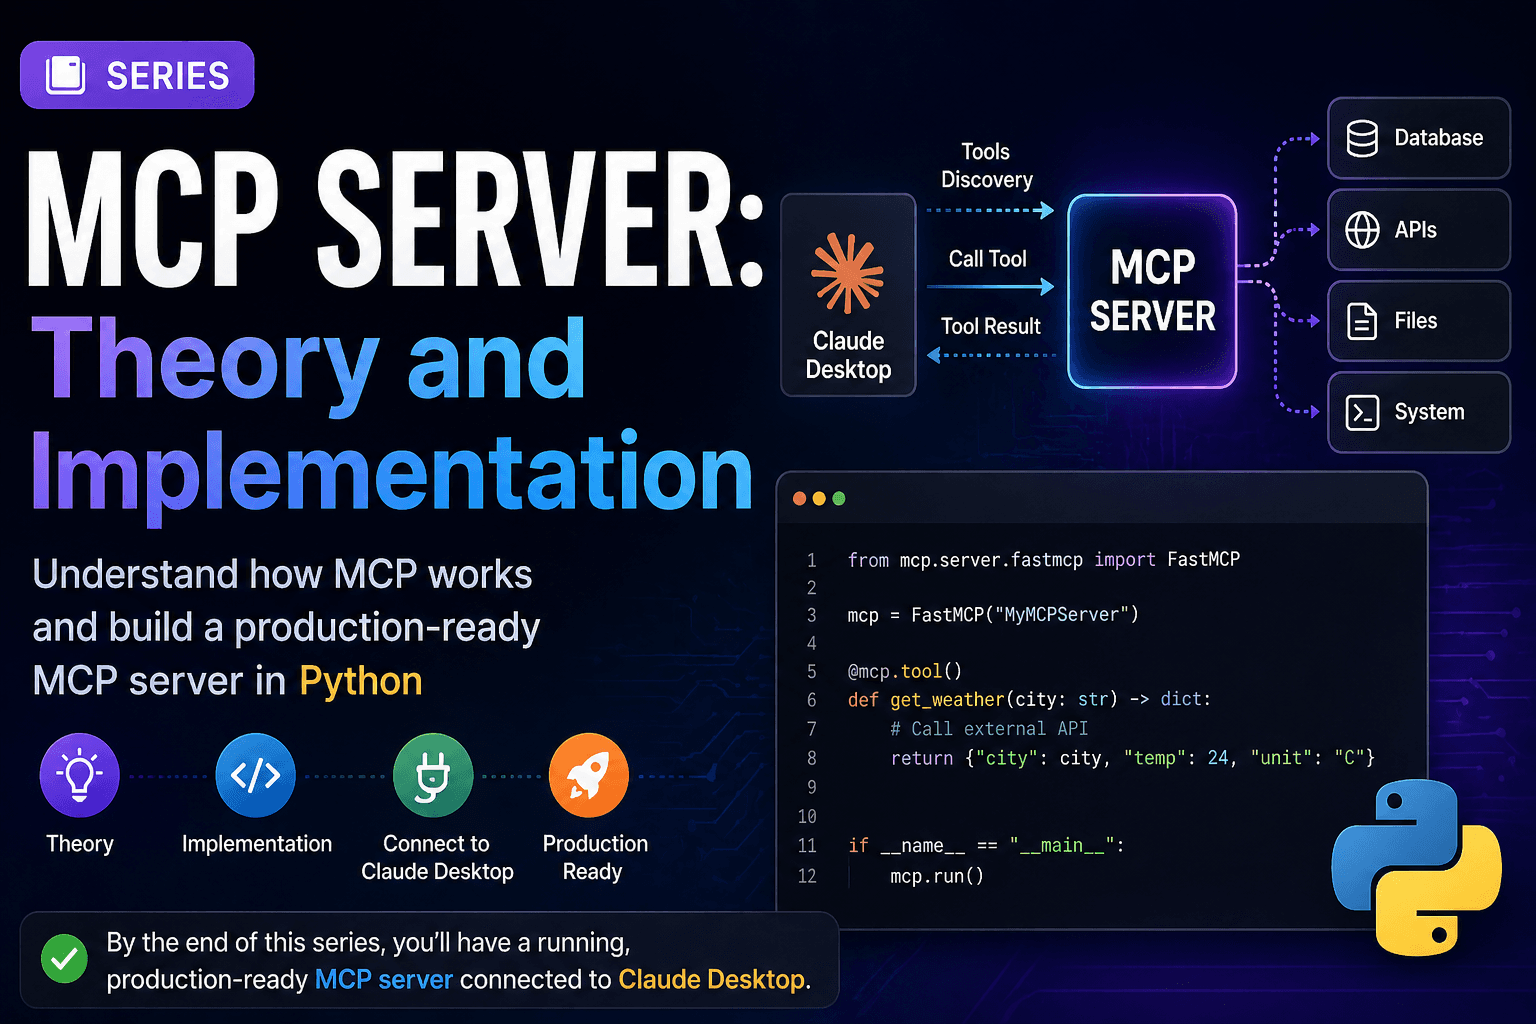The height and width of the screenshot is (1024, 1536).
Task: Click the 'Tools Discovery' label
Action: coord(987,166)
